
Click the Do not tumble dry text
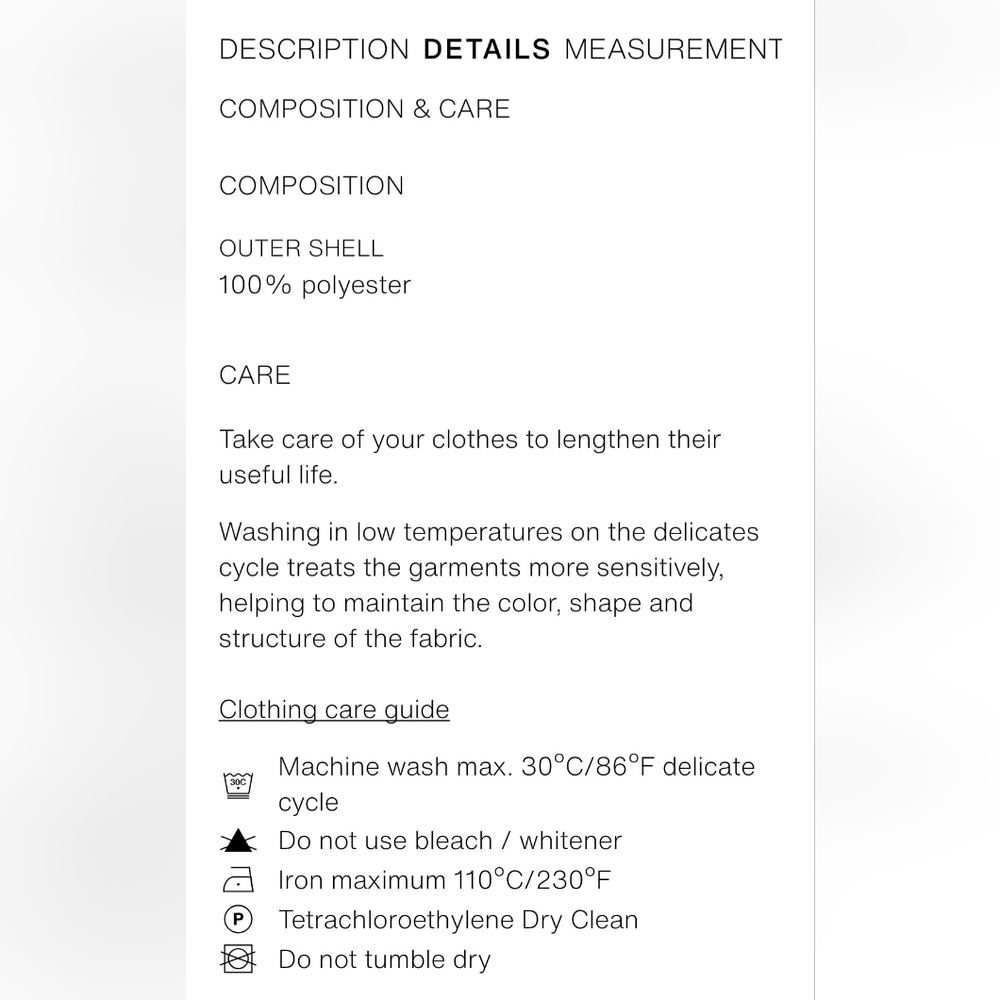point(385,959)
